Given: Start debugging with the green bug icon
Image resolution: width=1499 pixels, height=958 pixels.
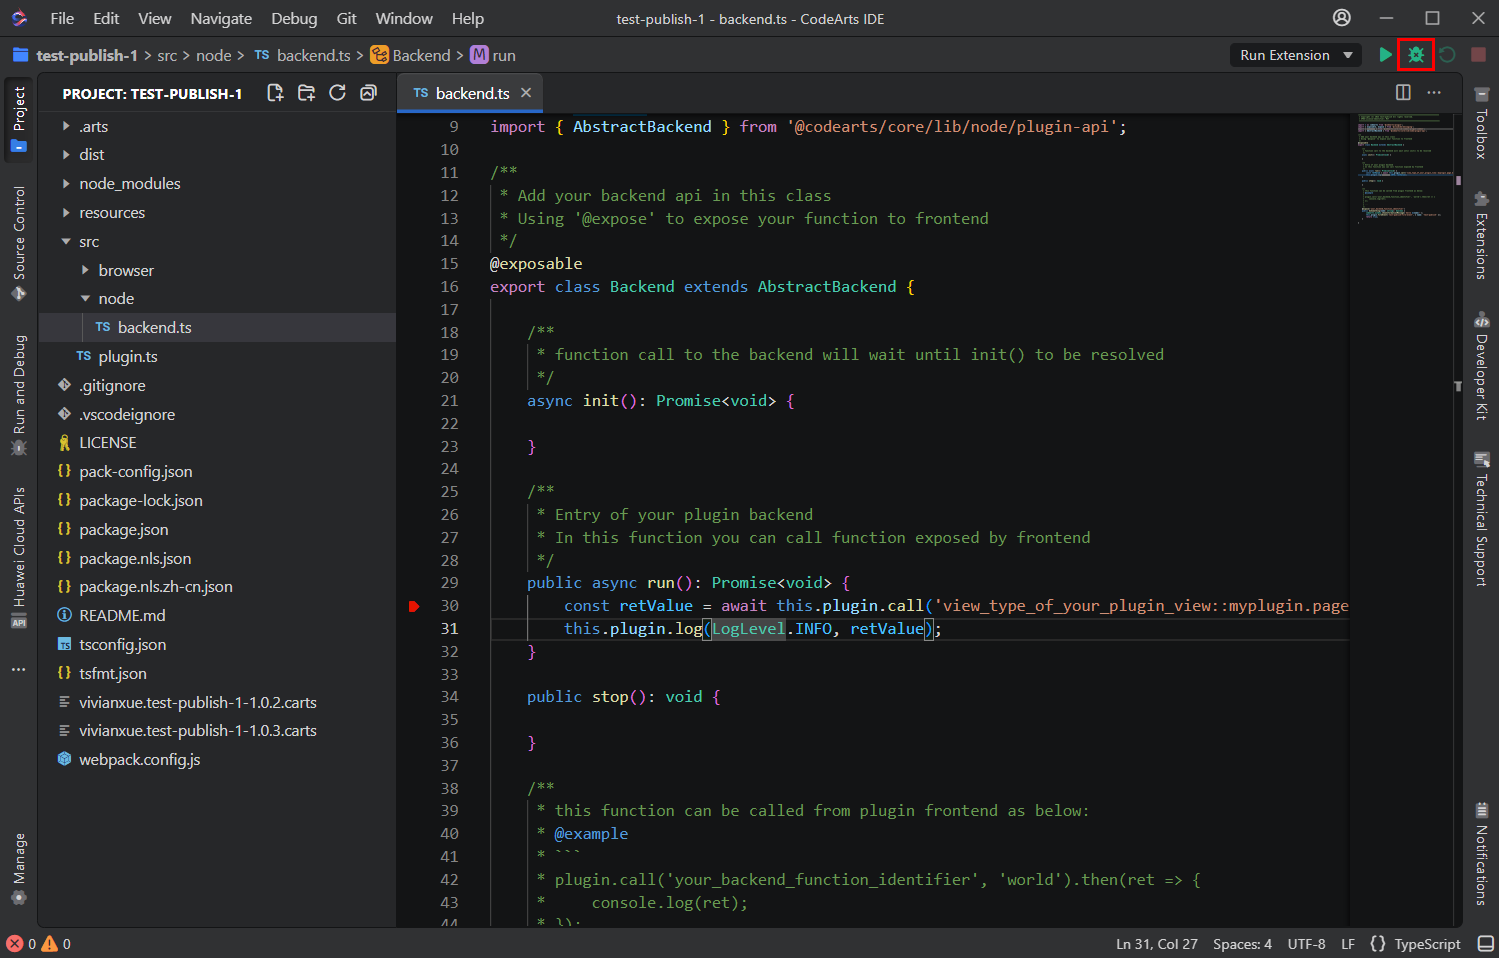Looking at the screenshot, I should (x=1416, y=55).
